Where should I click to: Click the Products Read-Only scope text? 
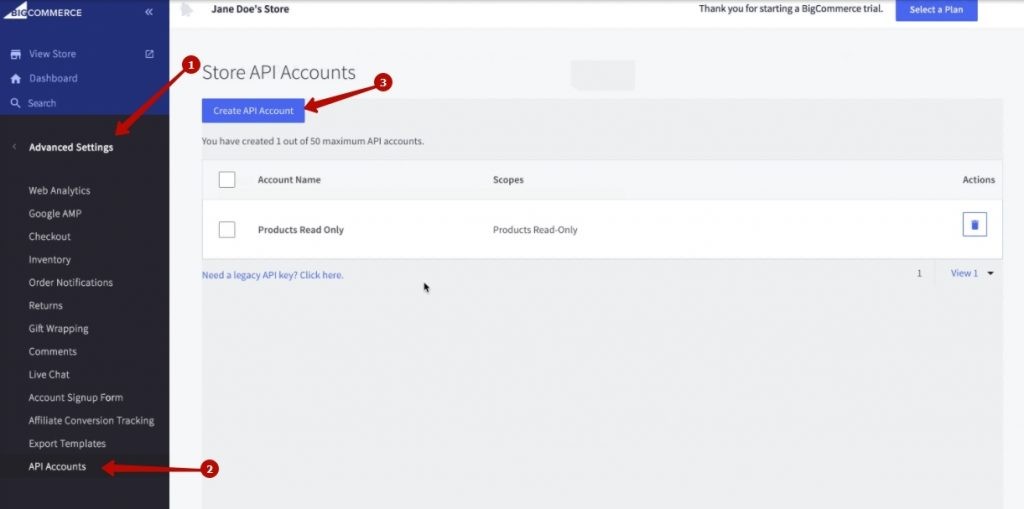pos(535,230)
